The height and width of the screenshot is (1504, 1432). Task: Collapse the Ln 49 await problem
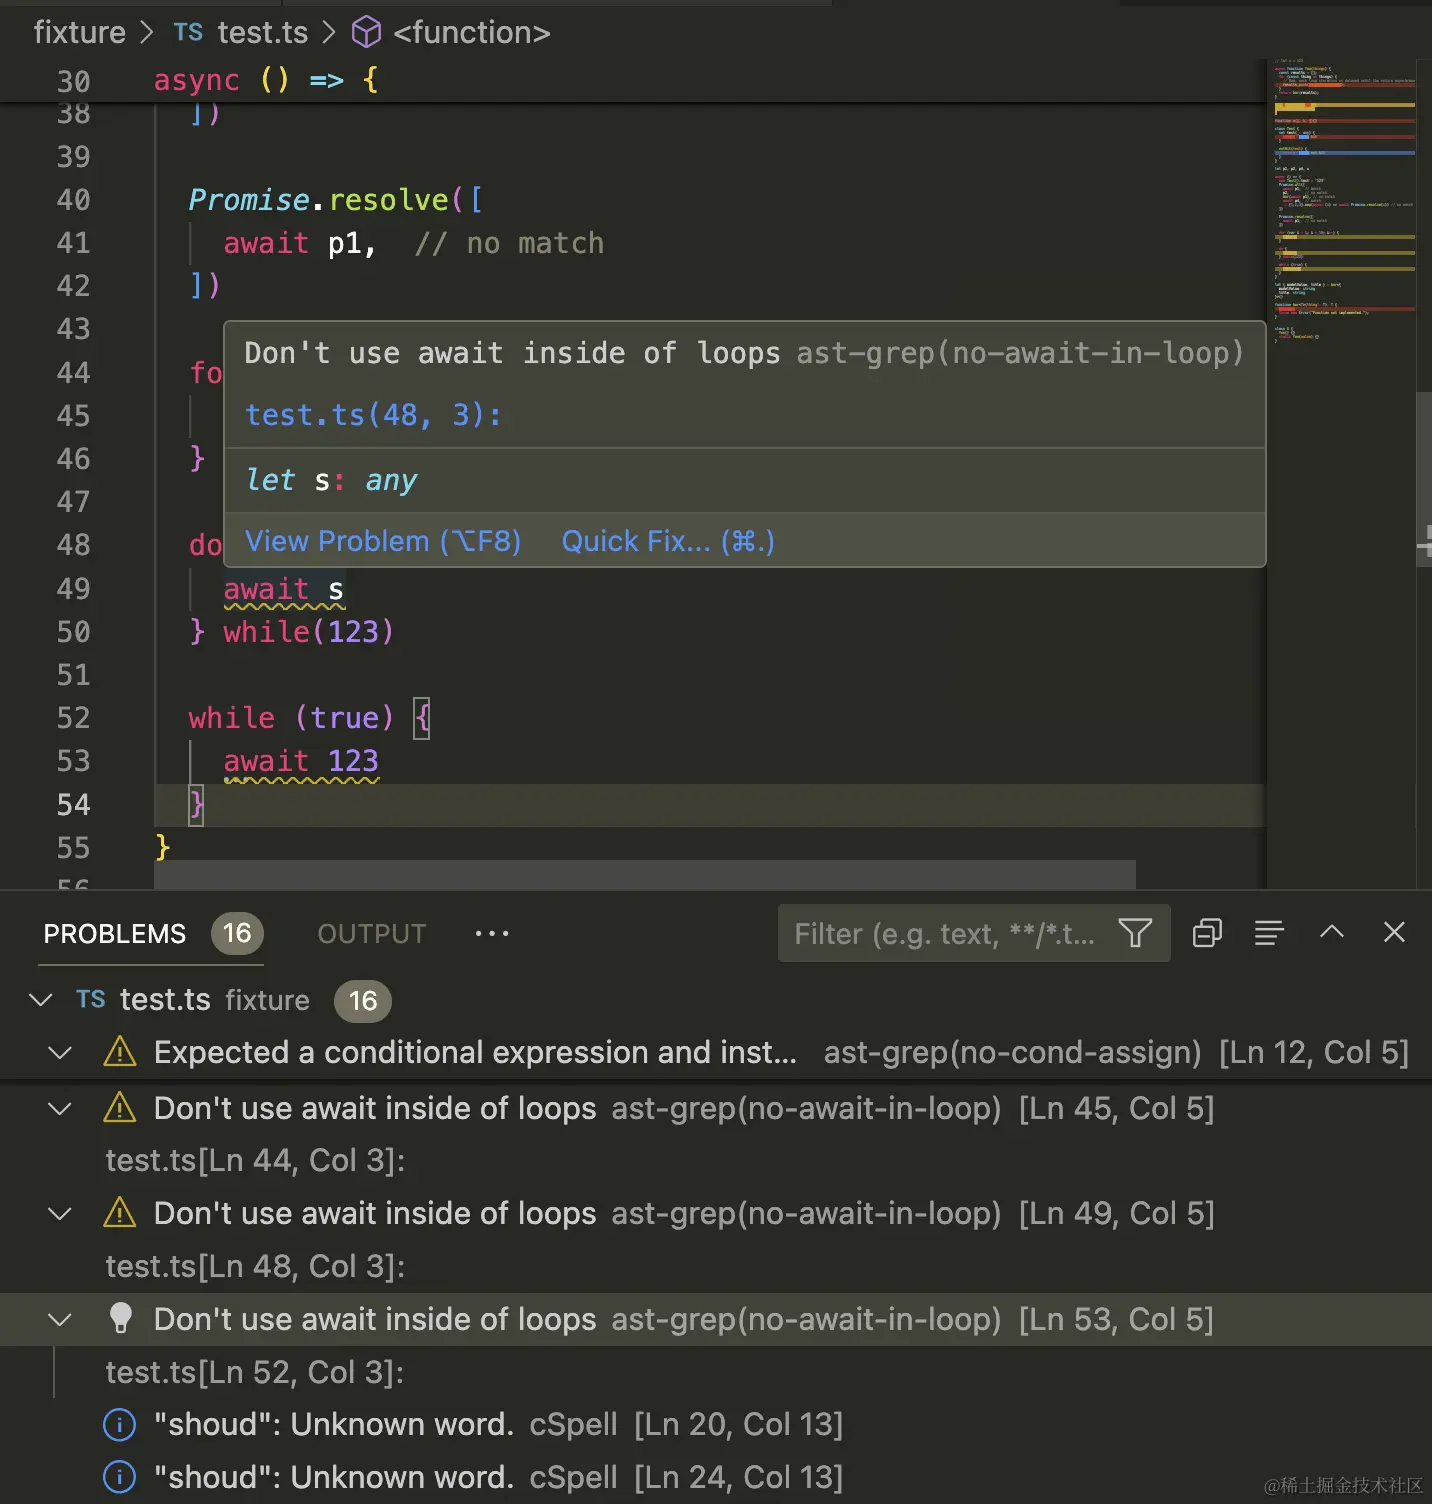click(x=60, y=1213)
